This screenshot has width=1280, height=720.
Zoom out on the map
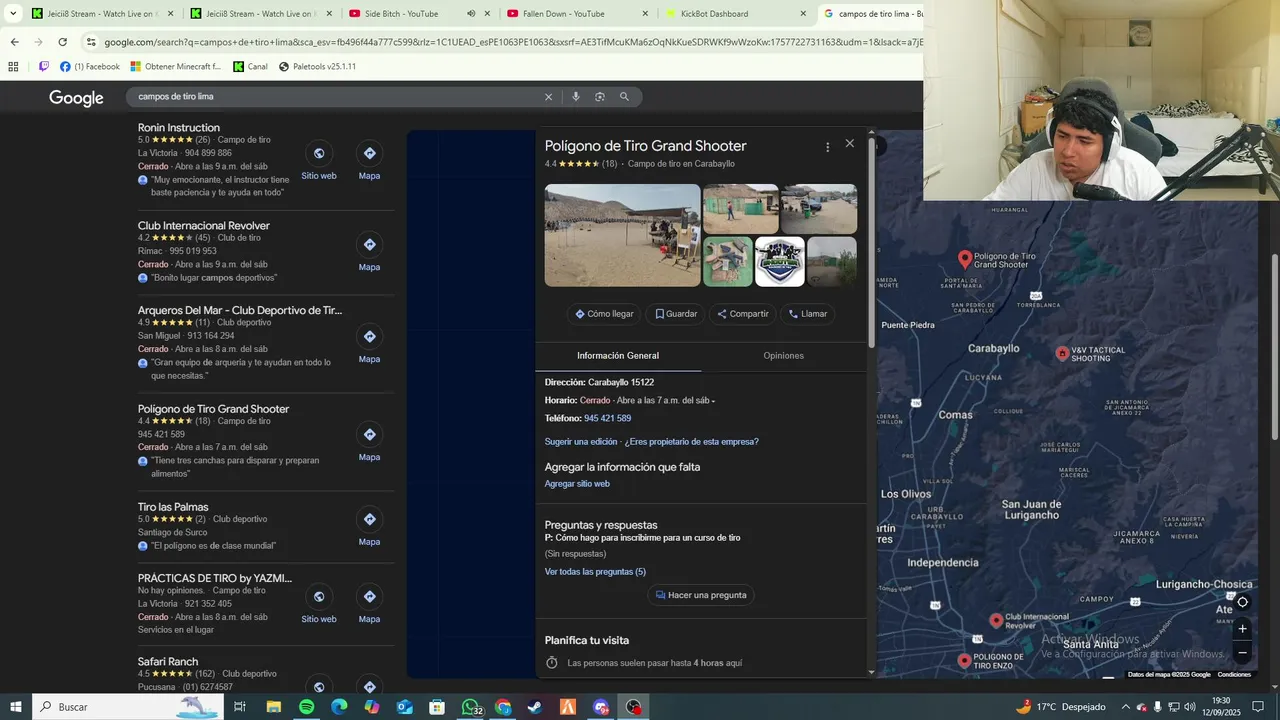point(1243,653)
